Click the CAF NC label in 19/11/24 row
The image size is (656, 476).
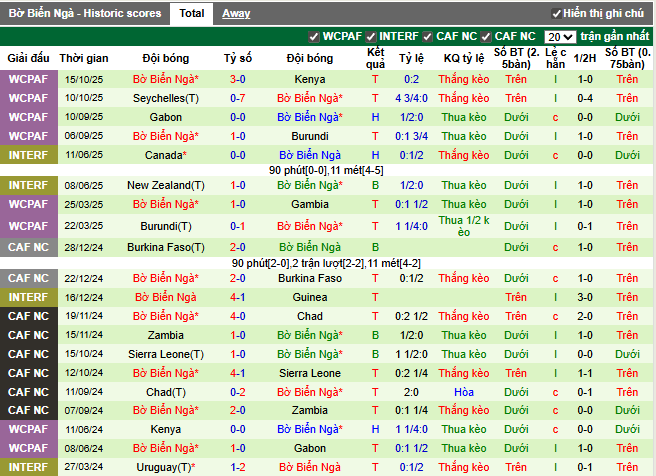(x=28, y=316)
